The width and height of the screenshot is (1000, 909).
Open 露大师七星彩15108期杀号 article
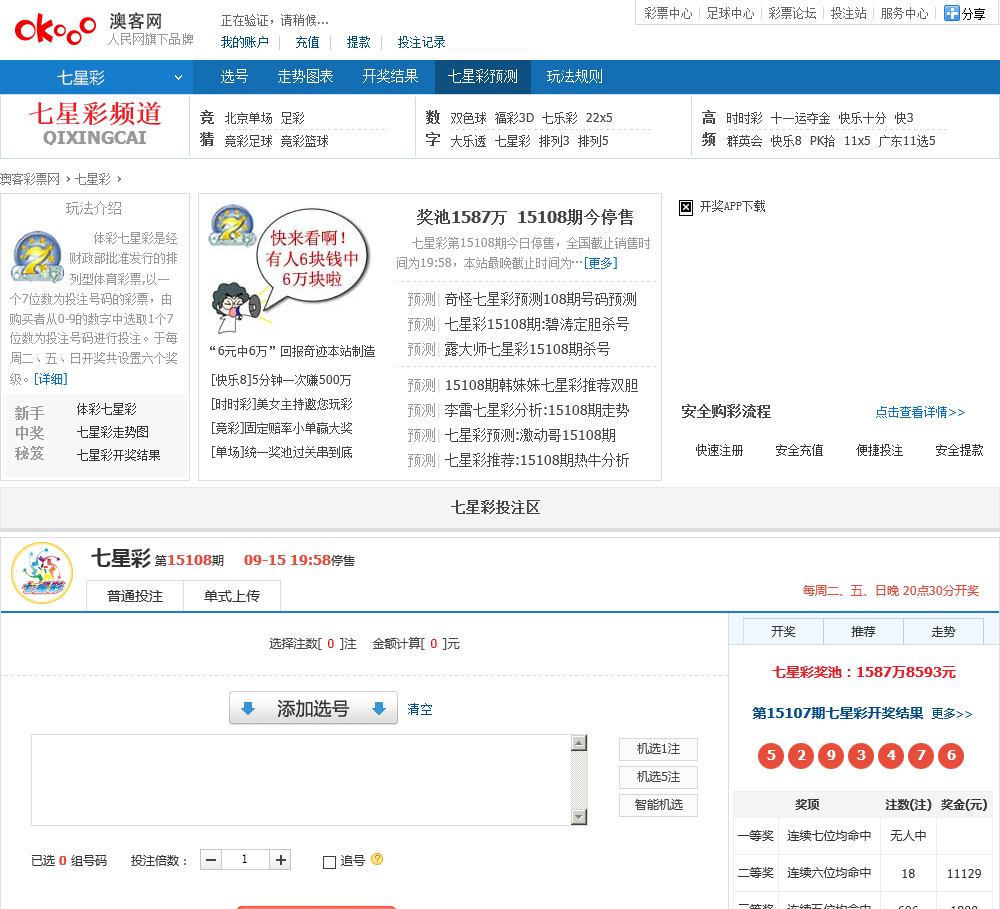coord(527,349)
